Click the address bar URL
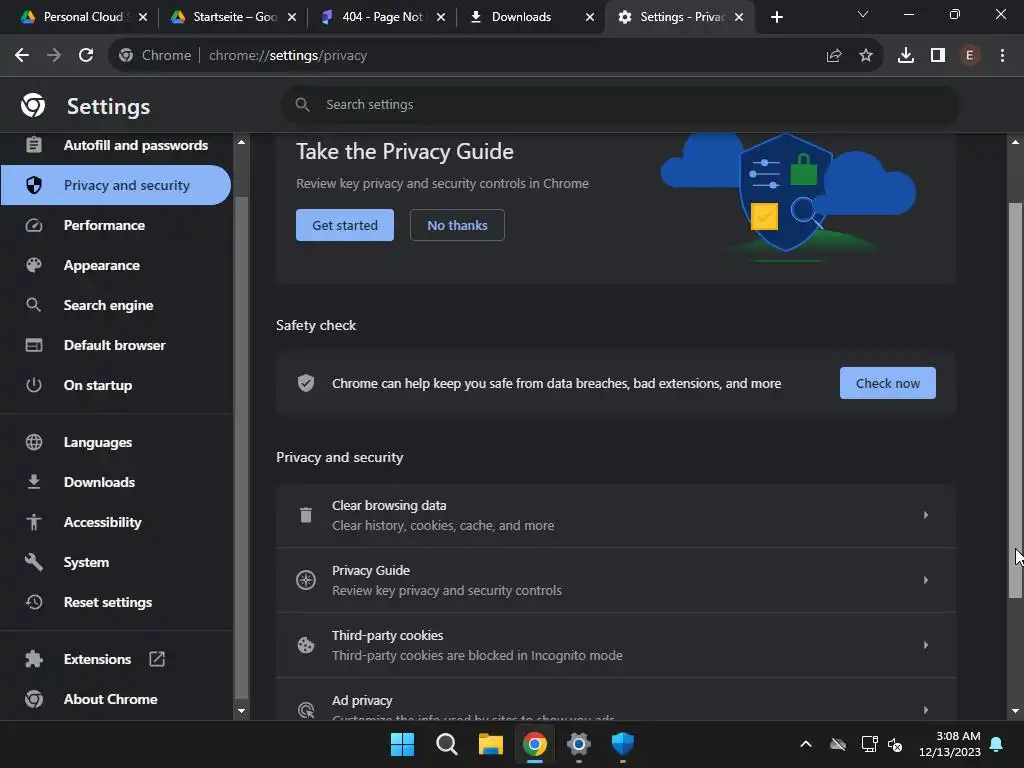Screen dimensions: 1024x768 click(x=288, y=56)
